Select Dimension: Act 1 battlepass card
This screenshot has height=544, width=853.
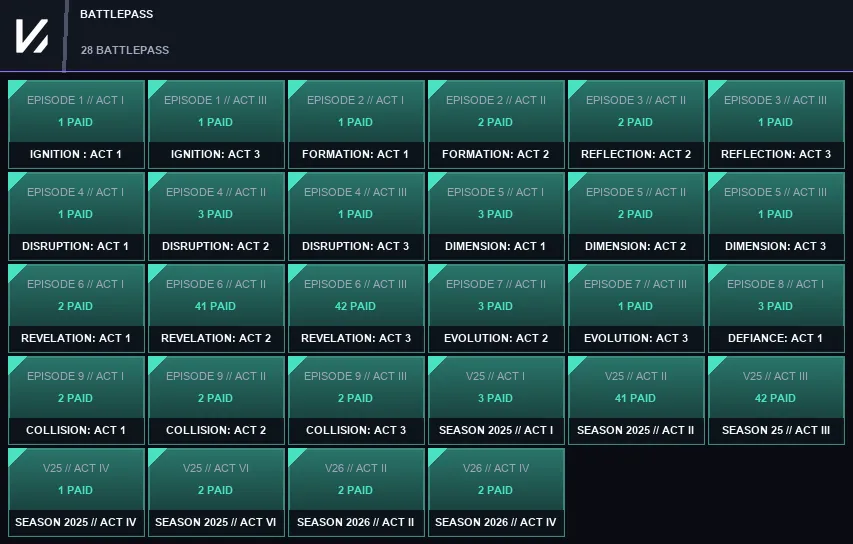click(x=496, y=217)
